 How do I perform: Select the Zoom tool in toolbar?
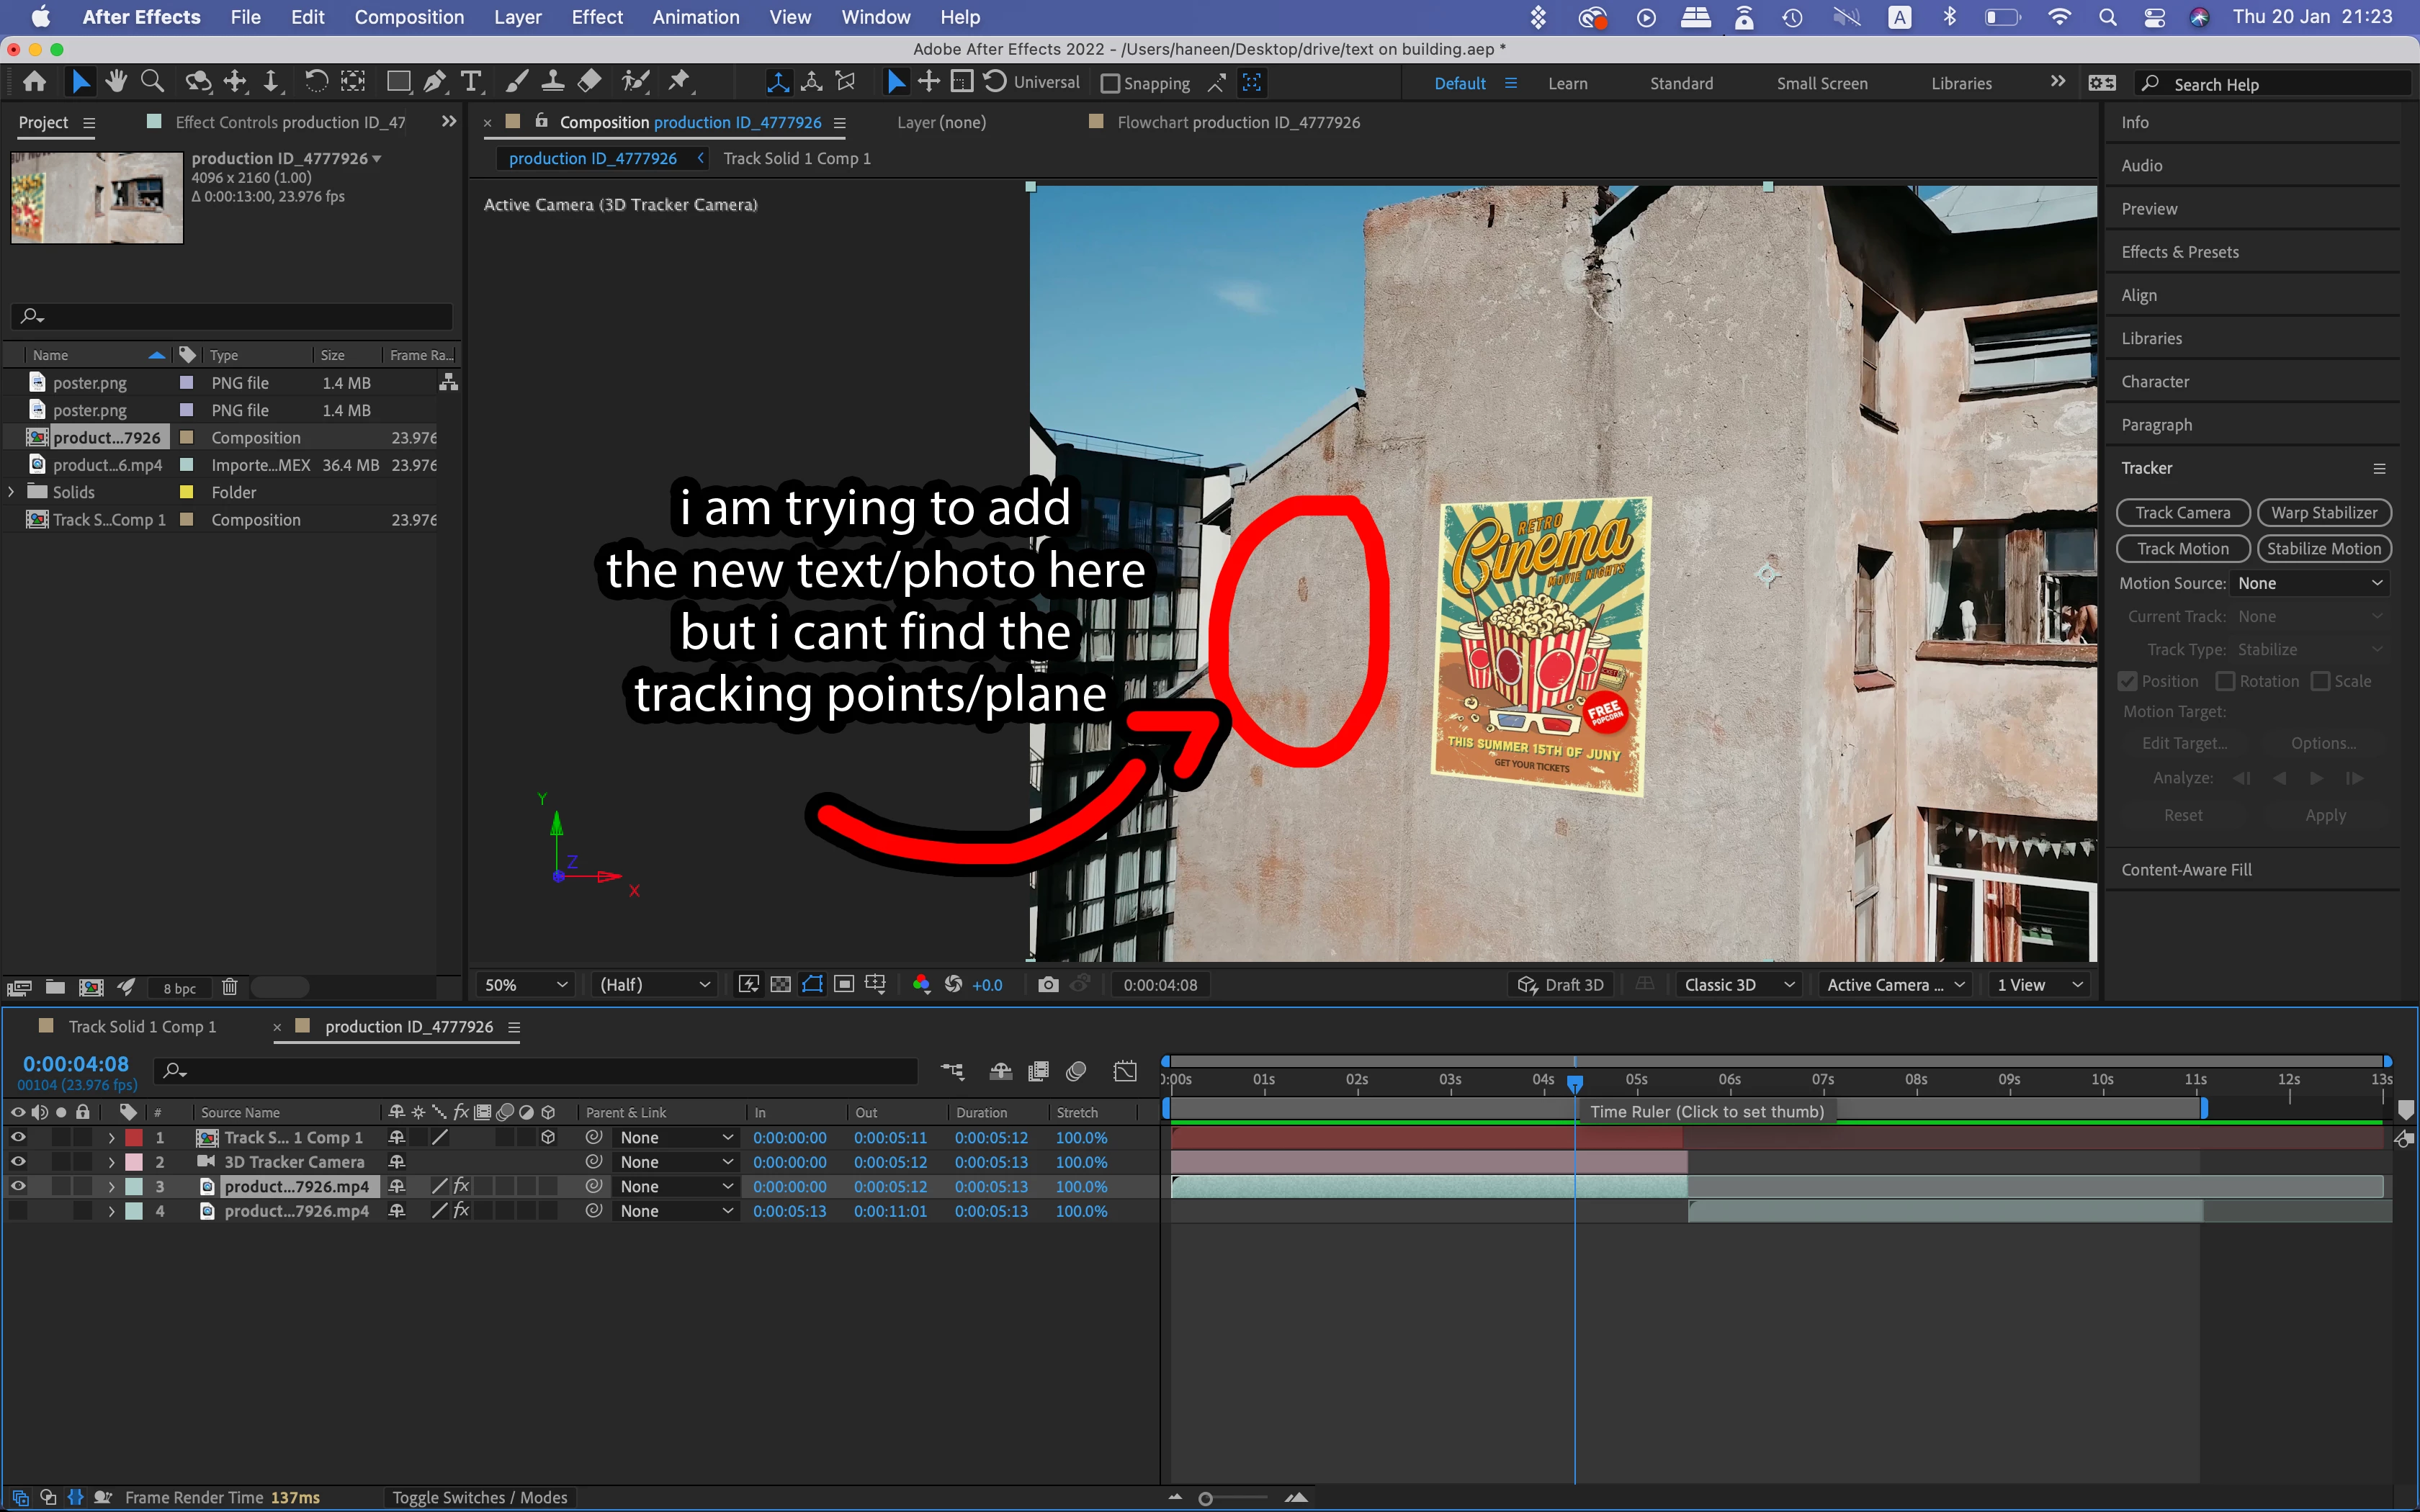click(x=152, y=82)
